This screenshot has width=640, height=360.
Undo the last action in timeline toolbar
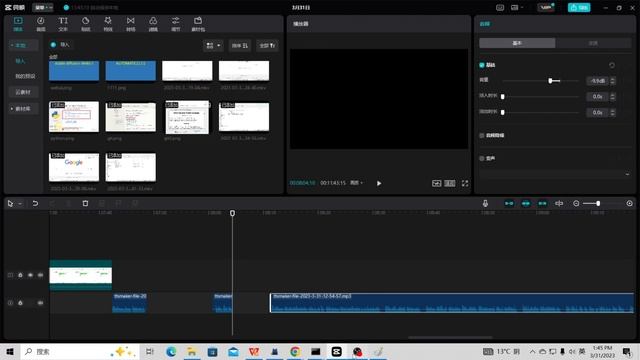pyautogui.click(x=35, y=203)
